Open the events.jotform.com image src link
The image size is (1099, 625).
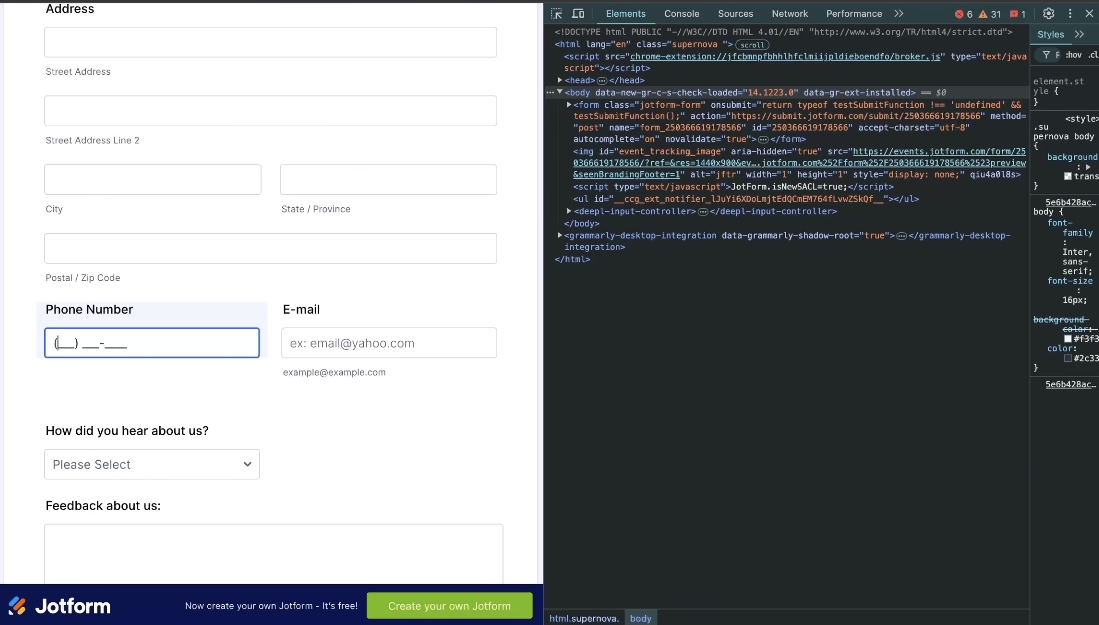tap(799, 163)
